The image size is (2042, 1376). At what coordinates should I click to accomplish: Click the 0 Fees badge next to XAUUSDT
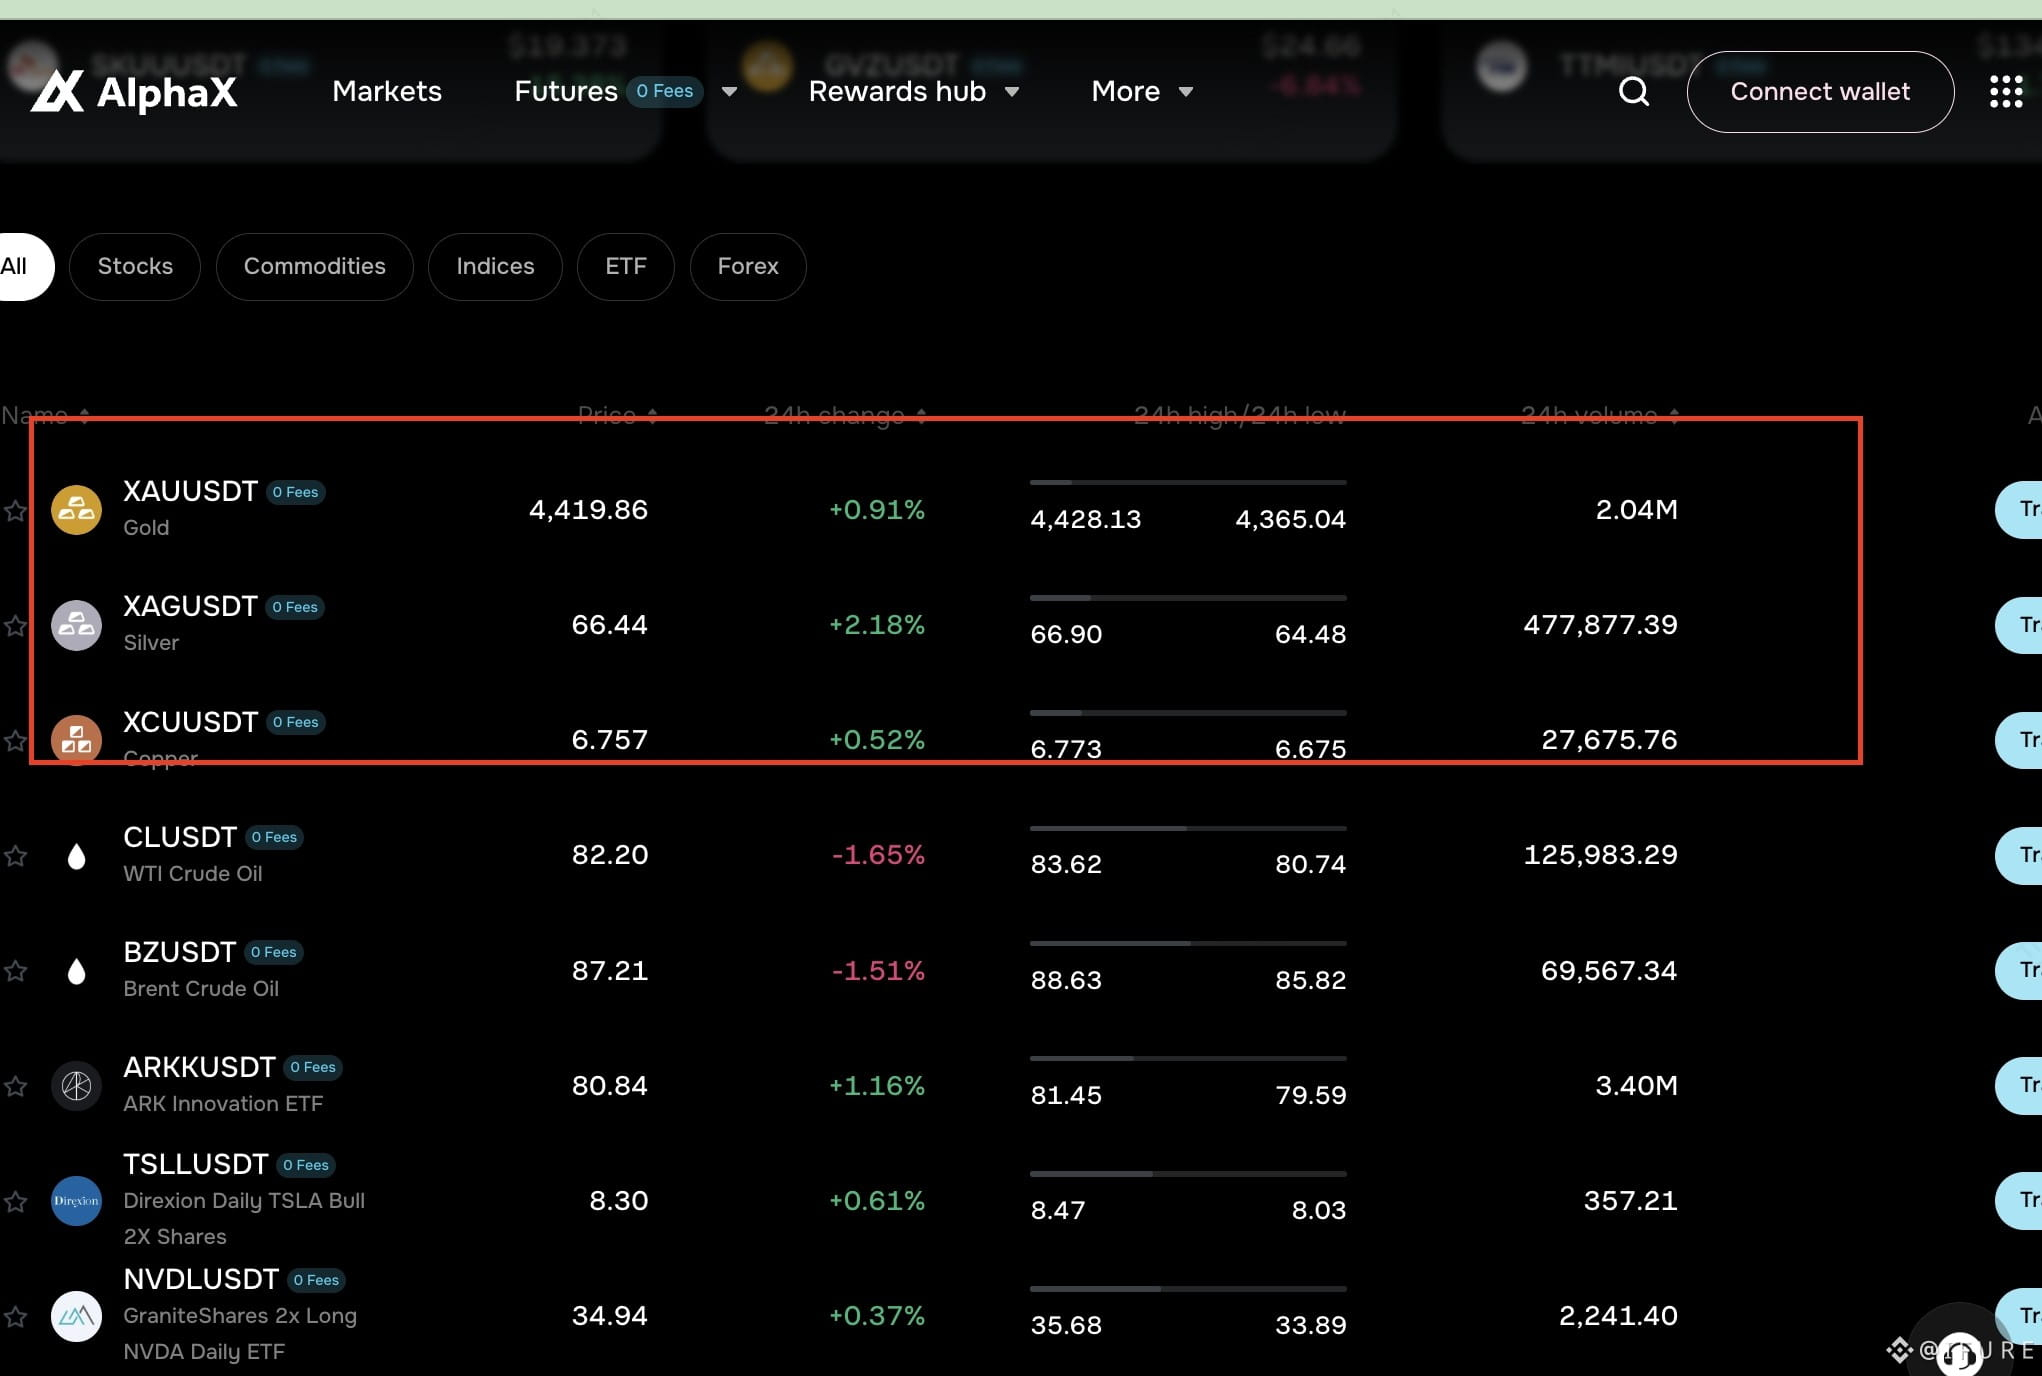click(295, 493)
